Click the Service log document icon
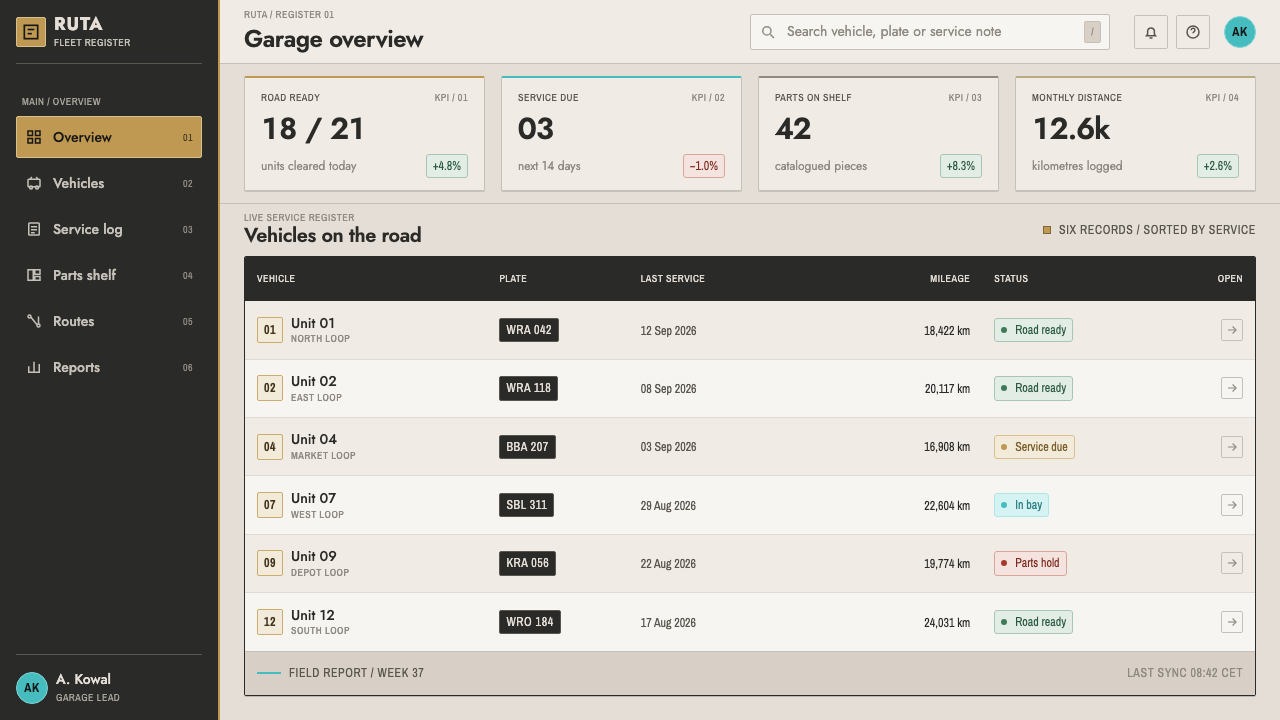 pos(34,229)
